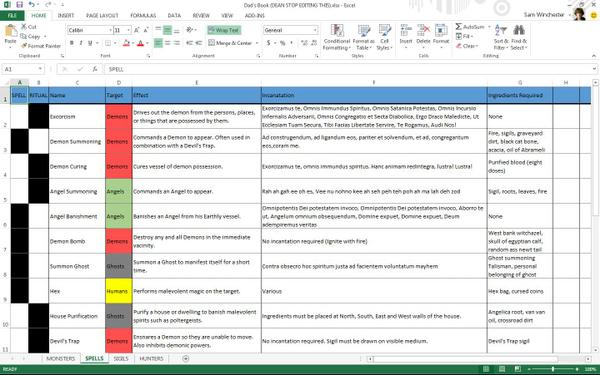Open the FILE tab

click(x=12, y=15)
